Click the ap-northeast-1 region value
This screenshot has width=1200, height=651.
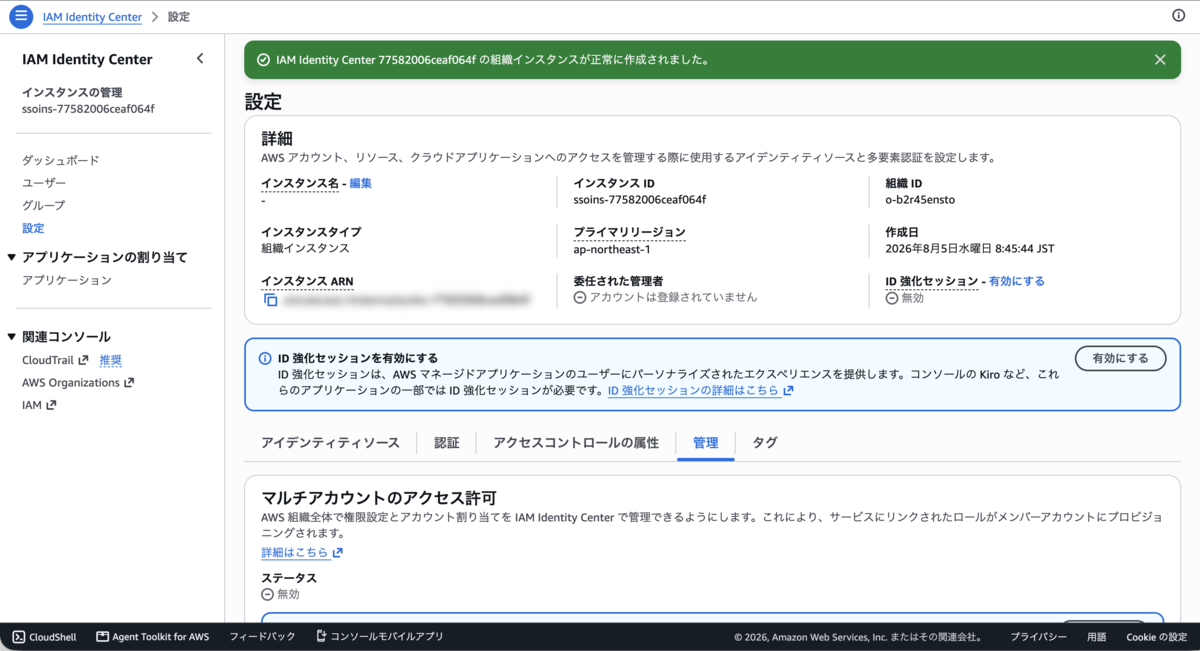click(x=612, y=248)
